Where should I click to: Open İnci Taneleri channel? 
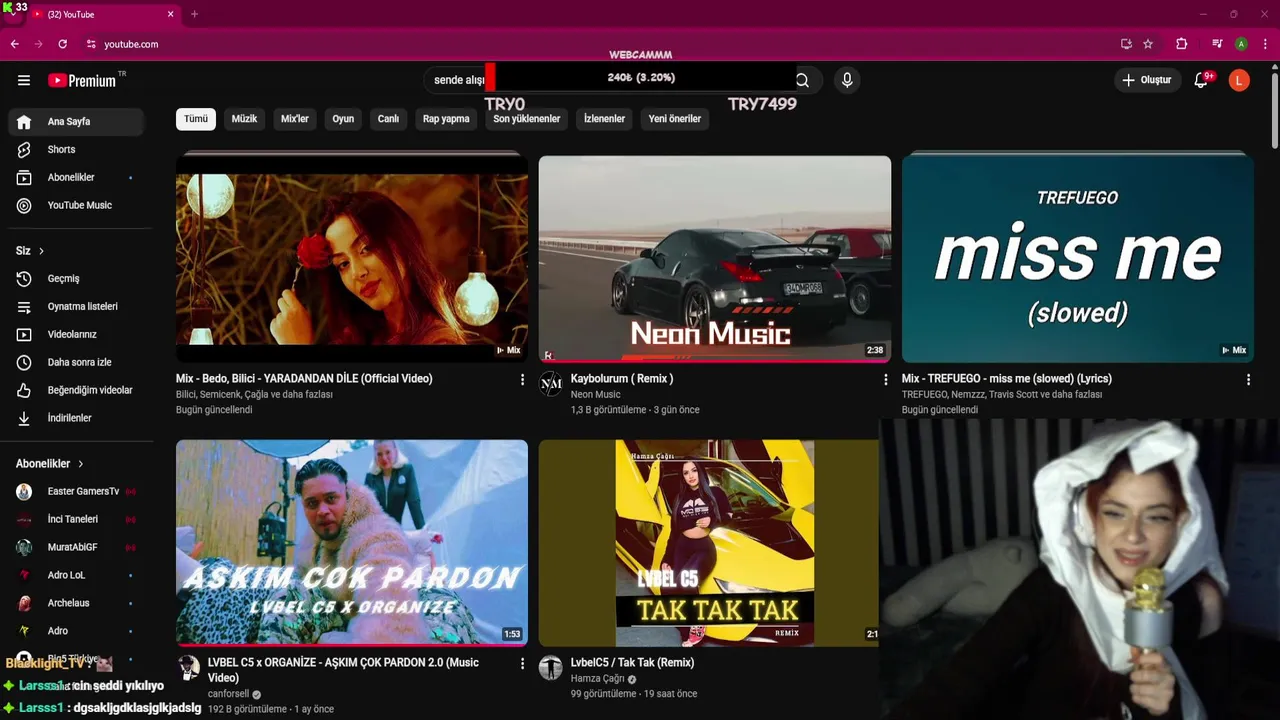(x=77, y=519)
